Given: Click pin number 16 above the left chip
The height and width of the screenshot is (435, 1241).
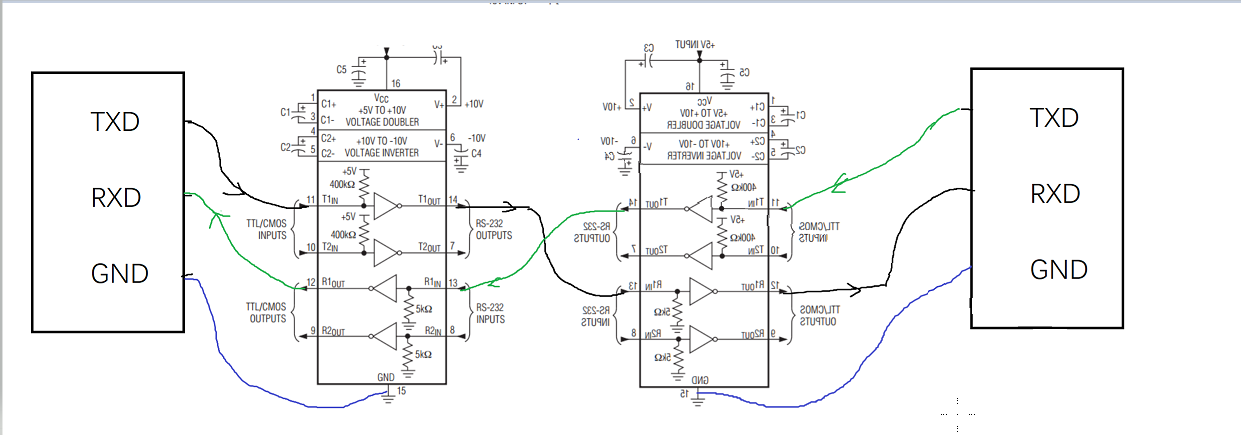Looking at the screenshot, I should pyautogui.click(x=396, y=83).
